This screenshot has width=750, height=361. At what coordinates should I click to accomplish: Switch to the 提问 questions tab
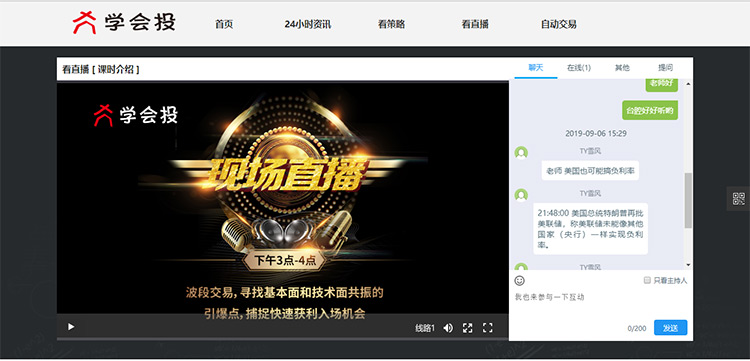(665, 68)
